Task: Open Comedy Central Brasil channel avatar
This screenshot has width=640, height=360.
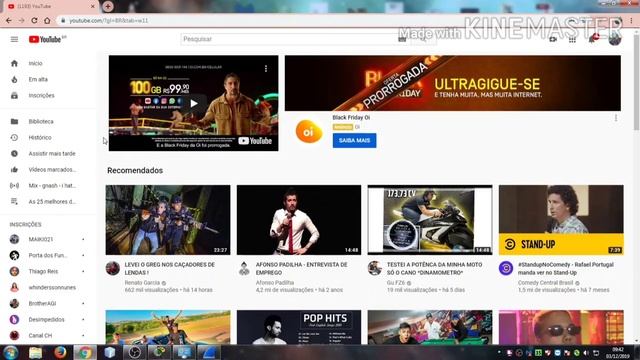Action: pyautogui.click(x=506, y=268)
